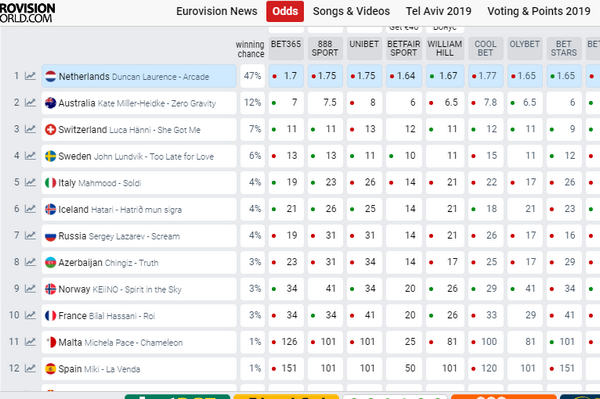Open France Bilal Hassani - Roi entry
The width and height of the screenshot is (600, 399).
click(139, 316)
